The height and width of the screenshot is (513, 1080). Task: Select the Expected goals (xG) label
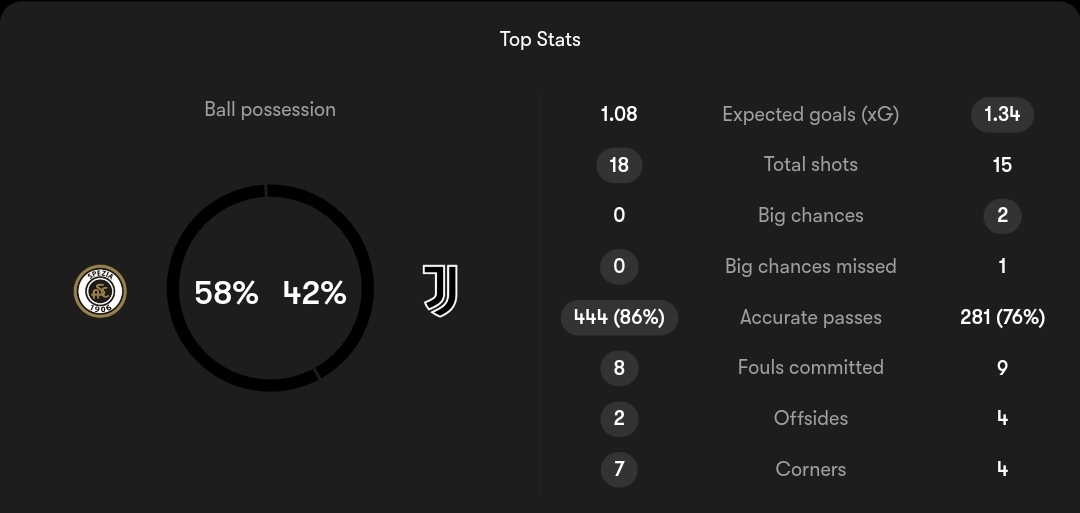(811, 114)
